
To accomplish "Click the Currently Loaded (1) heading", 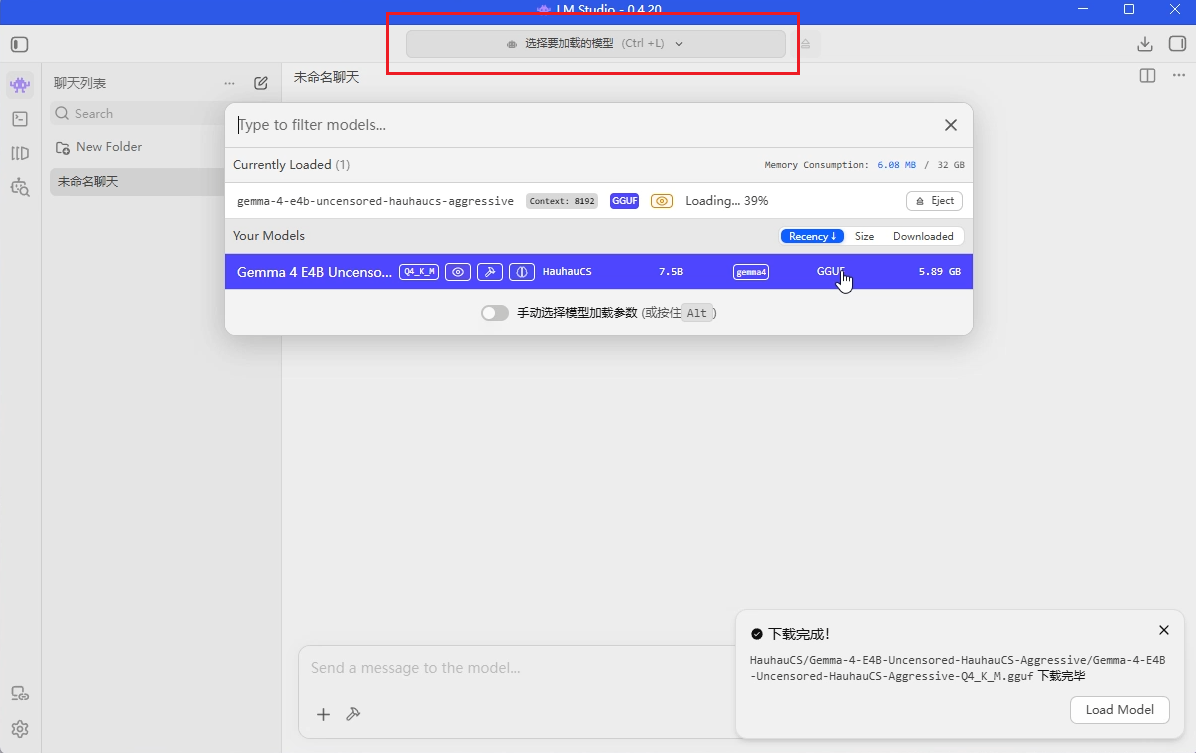I will (291, 165).
